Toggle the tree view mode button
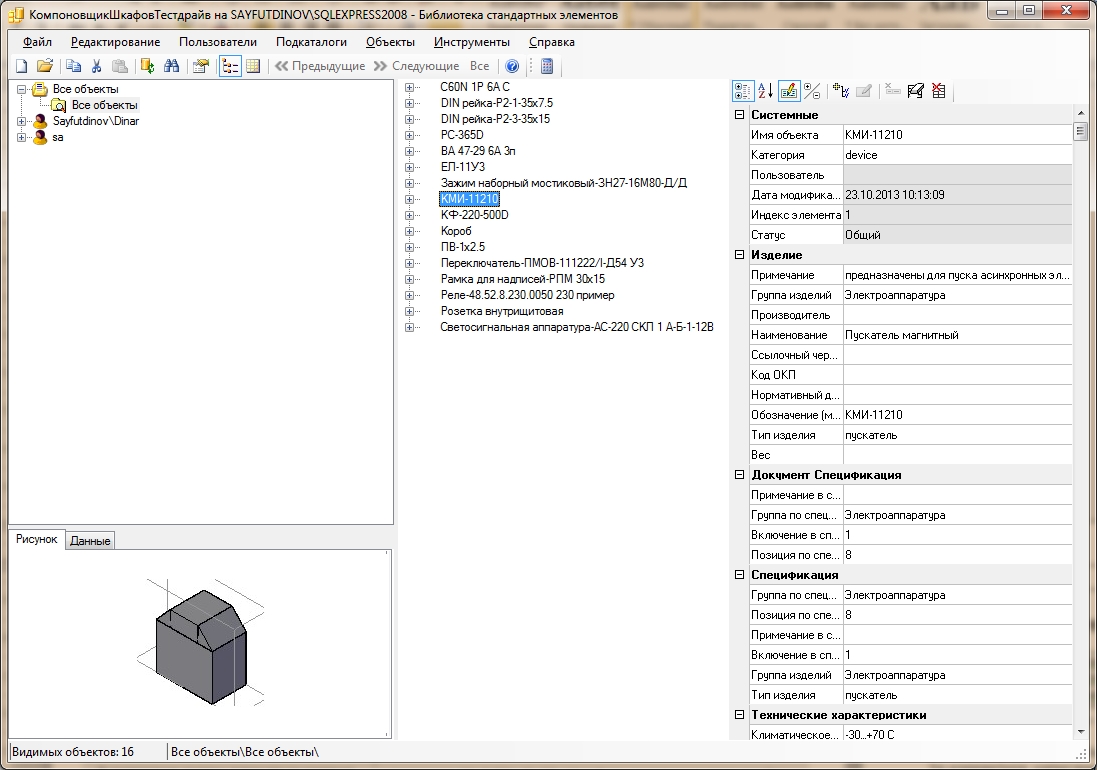1097x770 pixels. pos(230,66)
